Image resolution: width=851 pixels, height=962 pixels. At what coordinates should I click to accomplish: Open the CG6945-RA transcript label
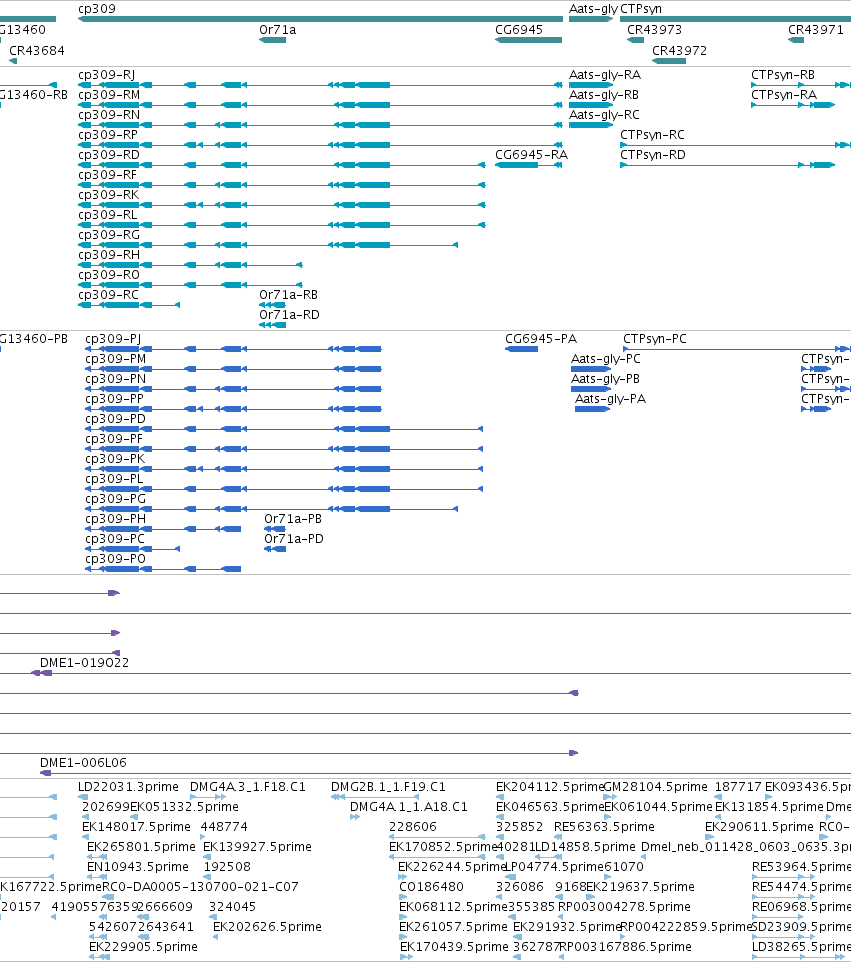click(x=531, y=155)
